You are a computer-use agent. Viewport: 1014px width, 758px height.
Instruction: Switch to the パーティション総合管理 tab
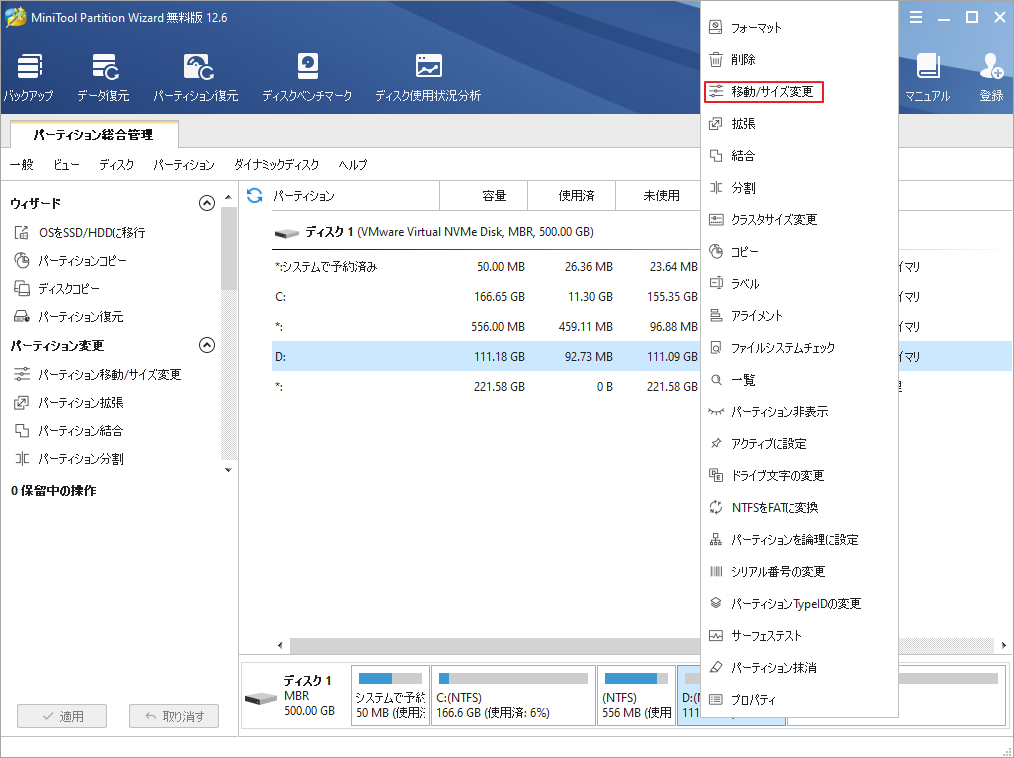(x=94, y=133)
